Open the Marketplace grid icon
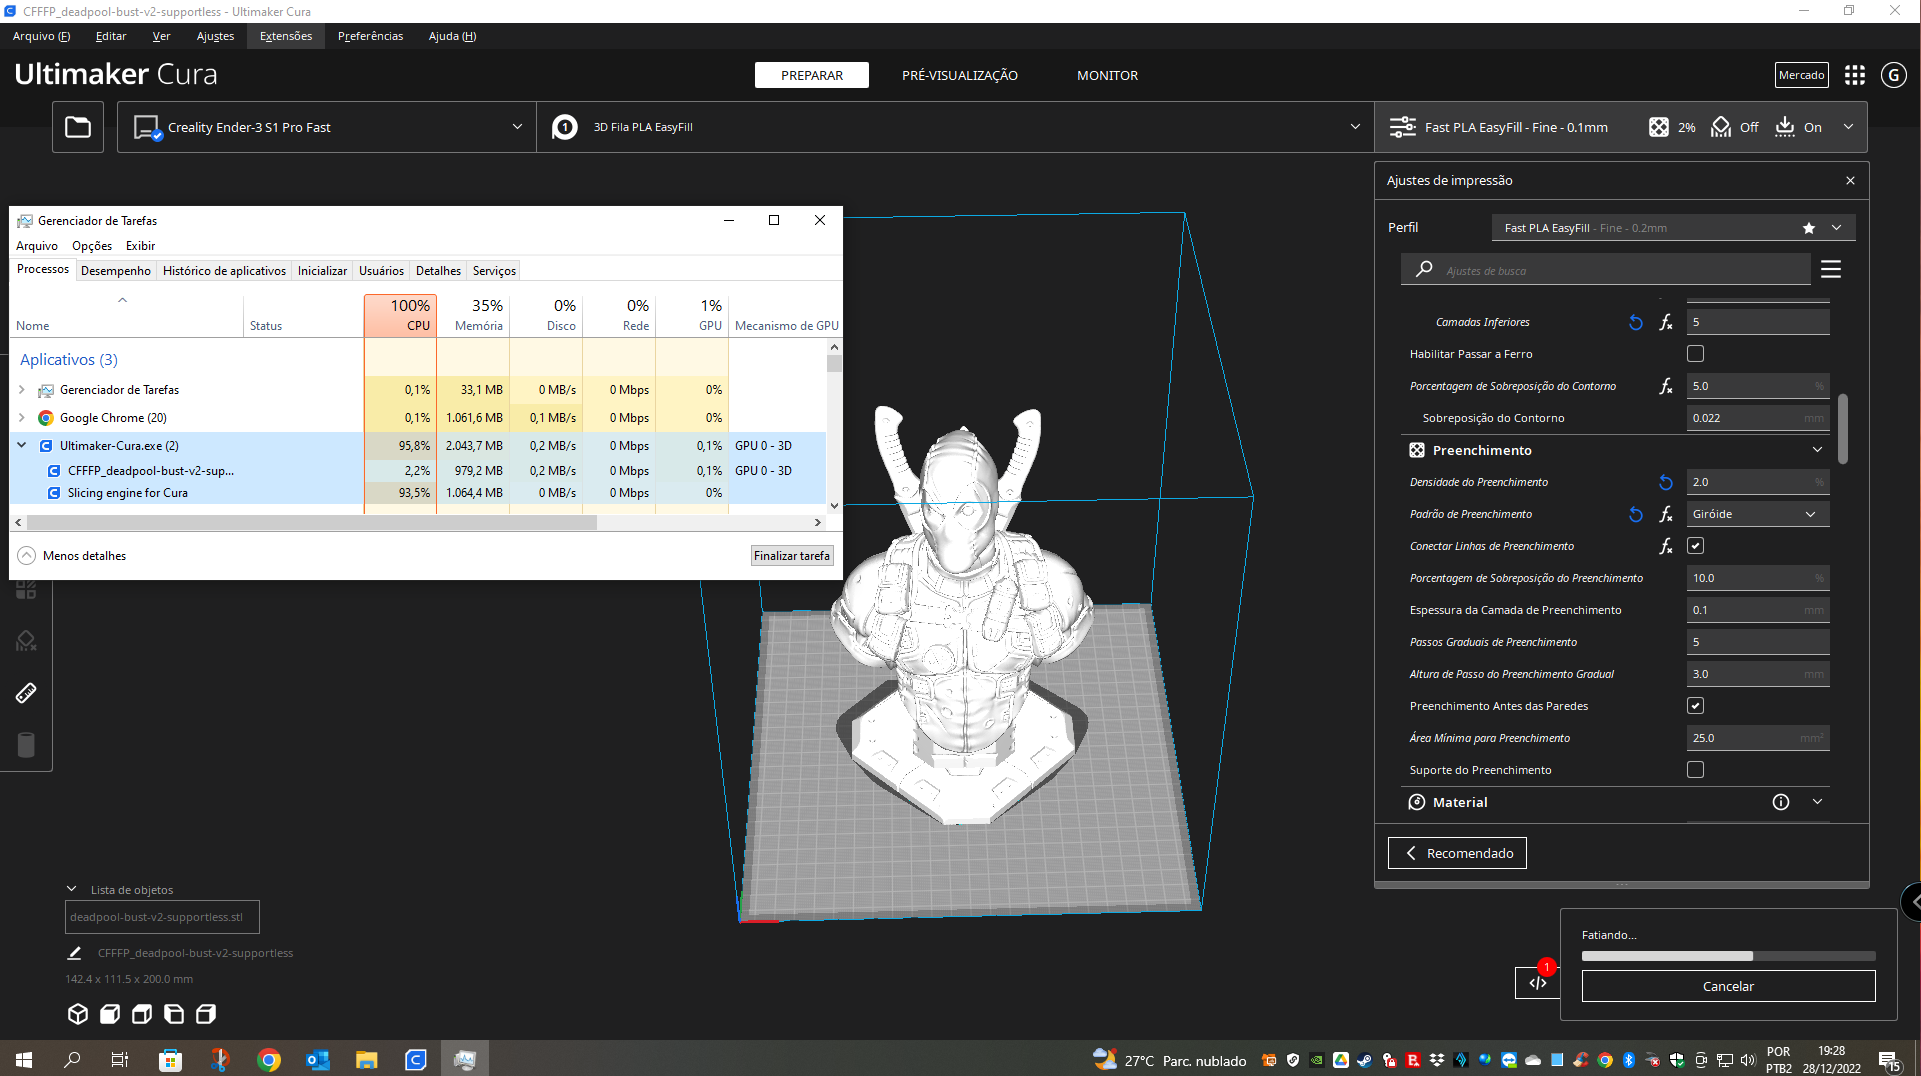 pos(1855,75)
